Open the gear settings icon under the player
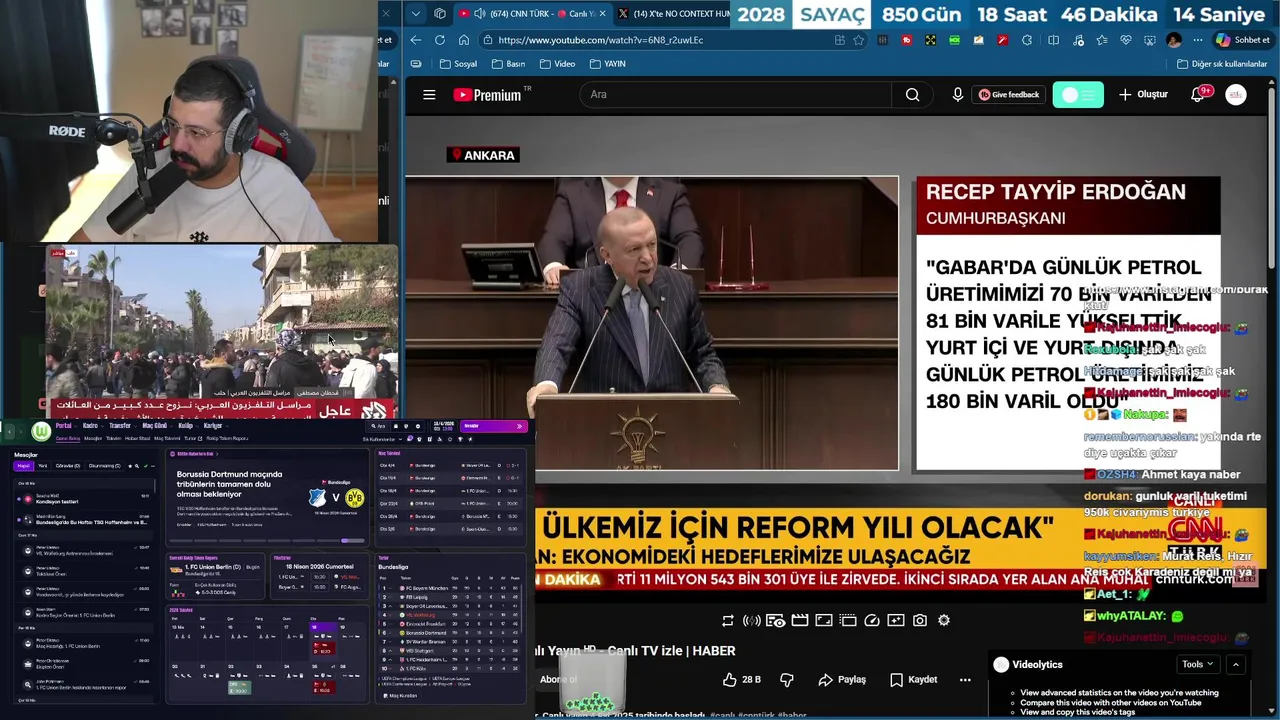Viewport: 1280px width, 720px height. click(x=944, y=621)
